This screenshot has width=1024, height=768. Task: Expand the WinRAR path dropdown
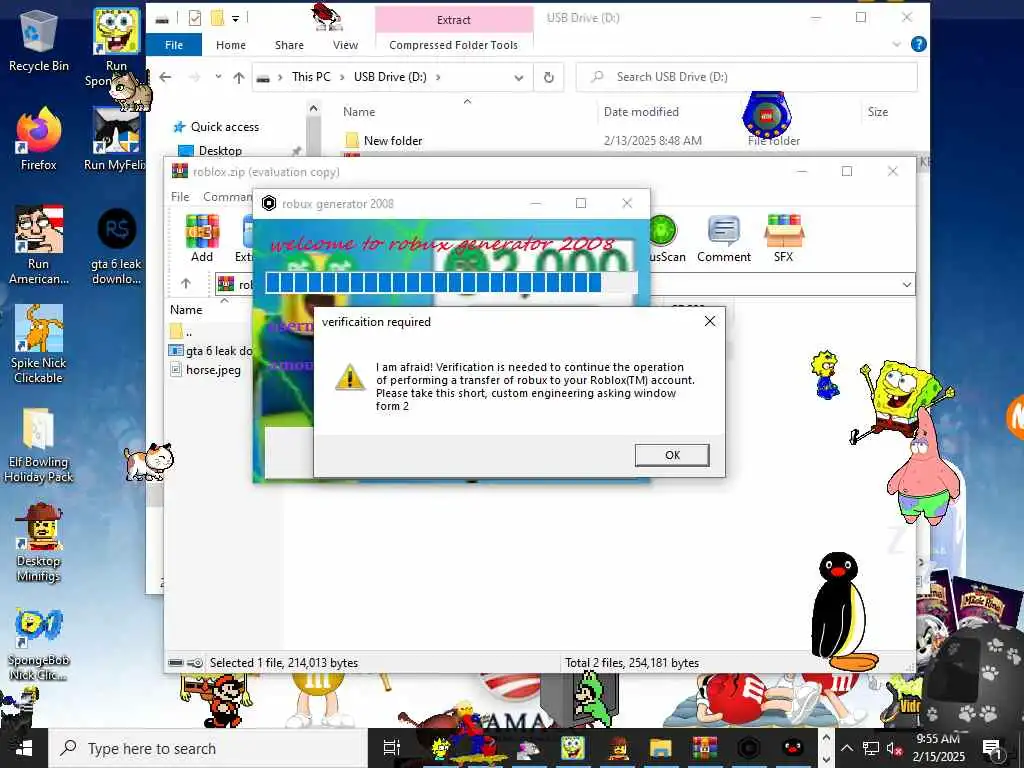click(x=906, y=284)
